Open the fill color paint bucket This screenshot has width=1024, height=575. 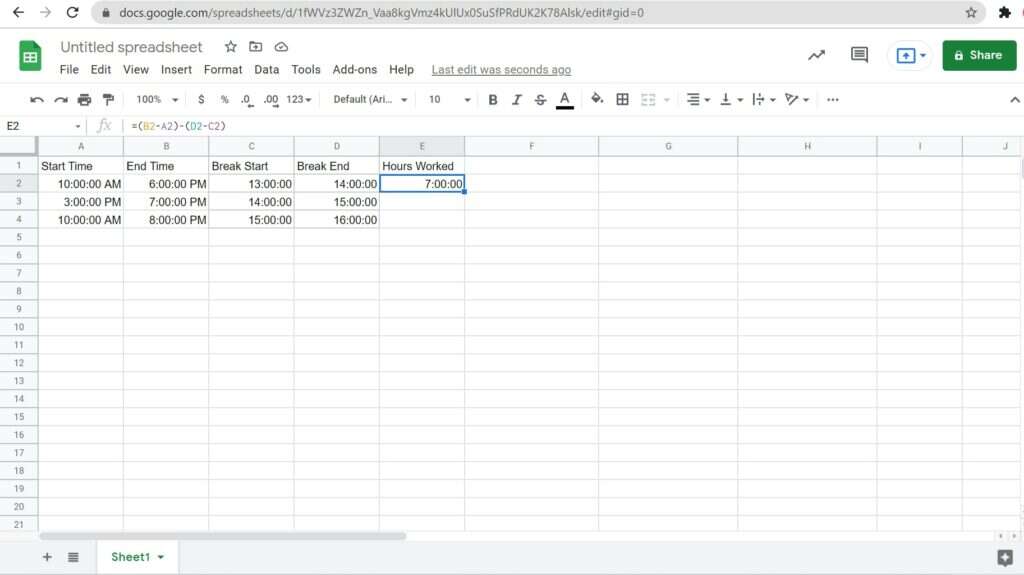(x=597, y=100)
